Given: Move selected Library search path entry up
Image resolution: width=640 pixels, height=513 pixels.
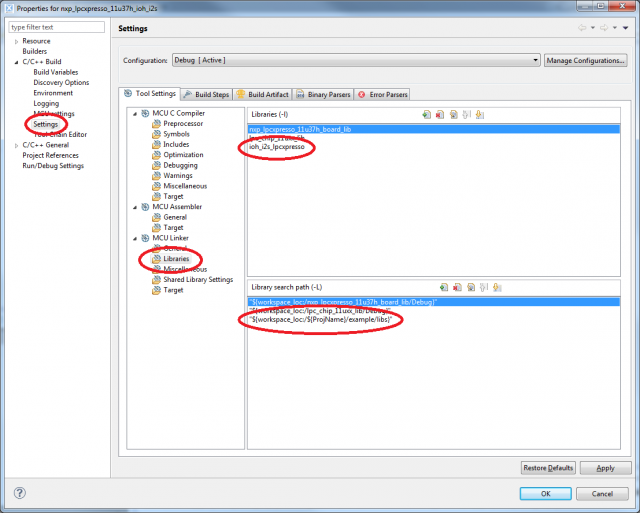Looking at the screenshot, I should (484, 287).
